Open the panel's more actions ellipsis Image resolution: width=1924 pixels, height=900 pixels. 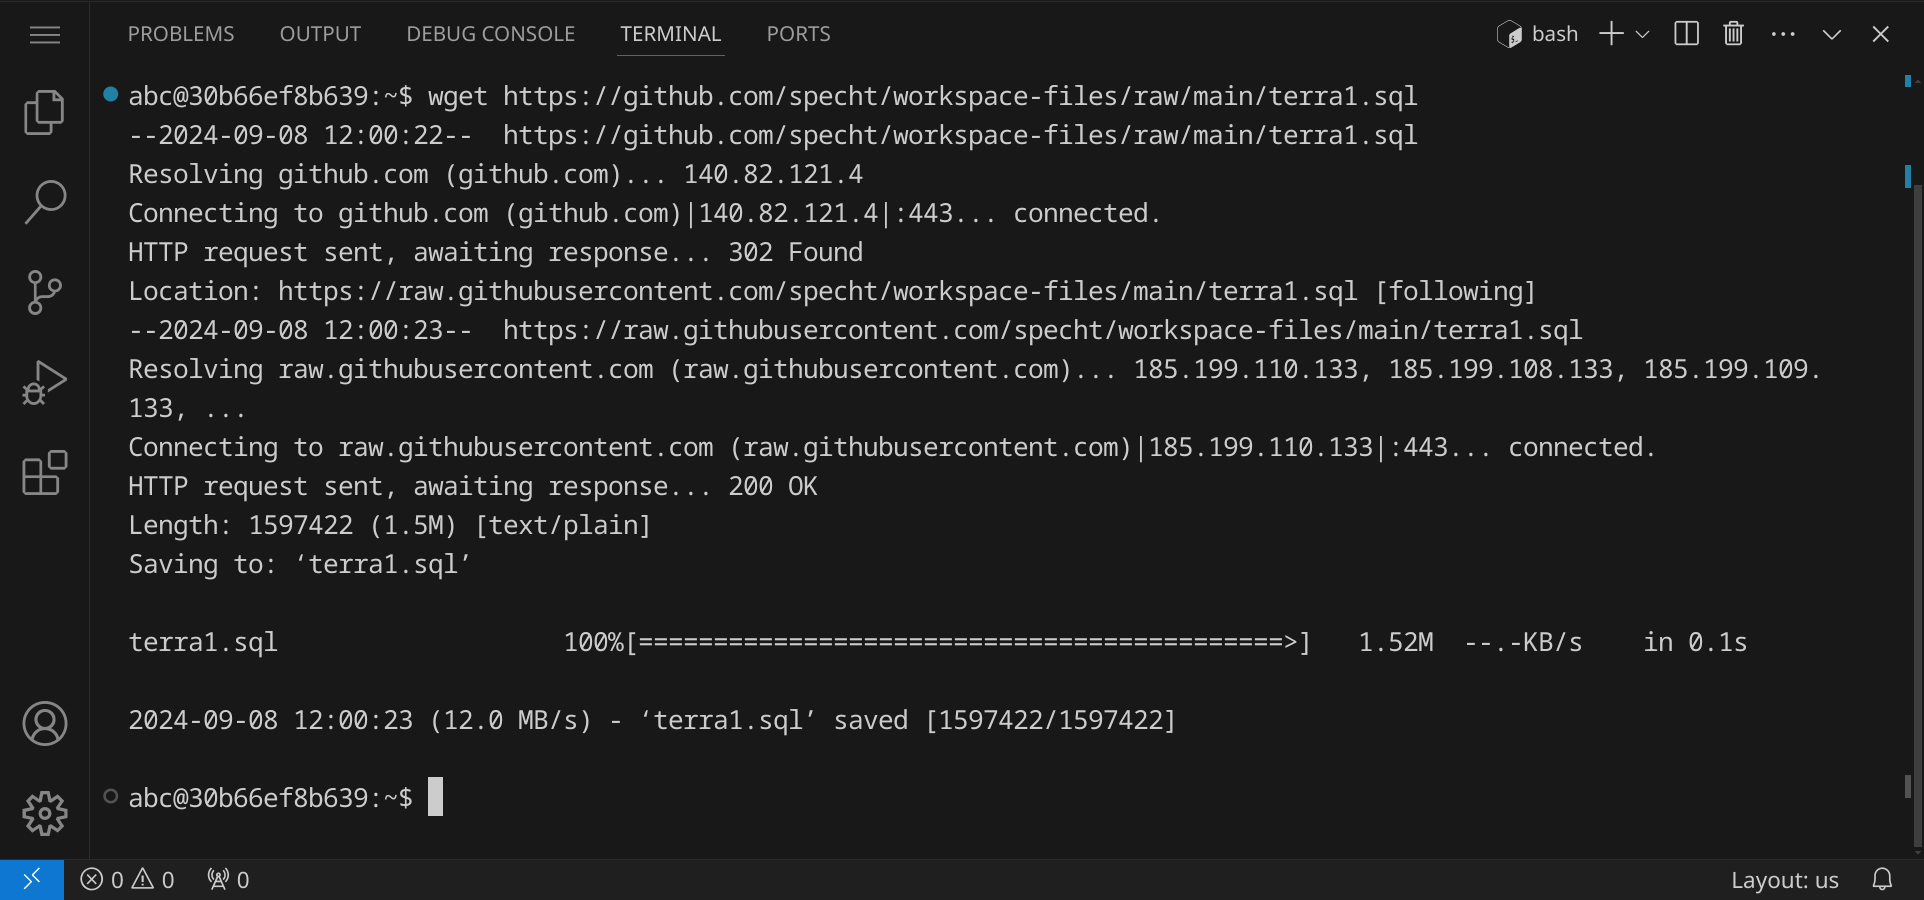pyautogui.click(x=1782, y=34)
